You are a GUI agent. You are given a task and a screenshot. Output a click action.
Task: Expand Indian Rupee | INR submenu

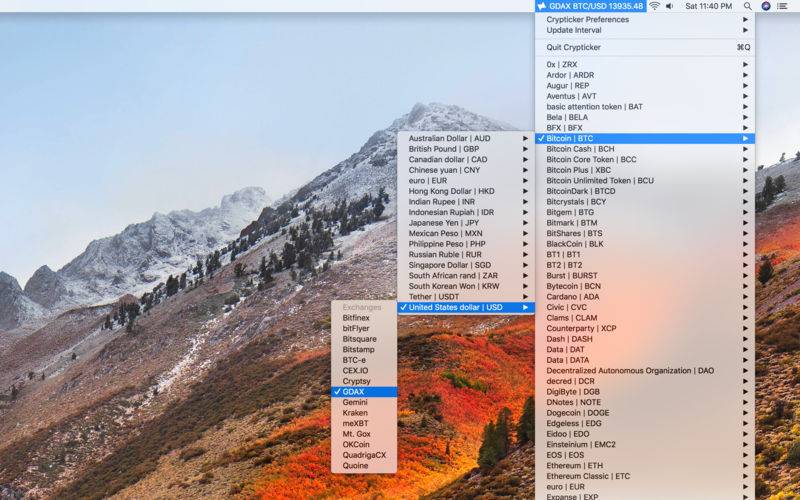(x=466, y=202)
